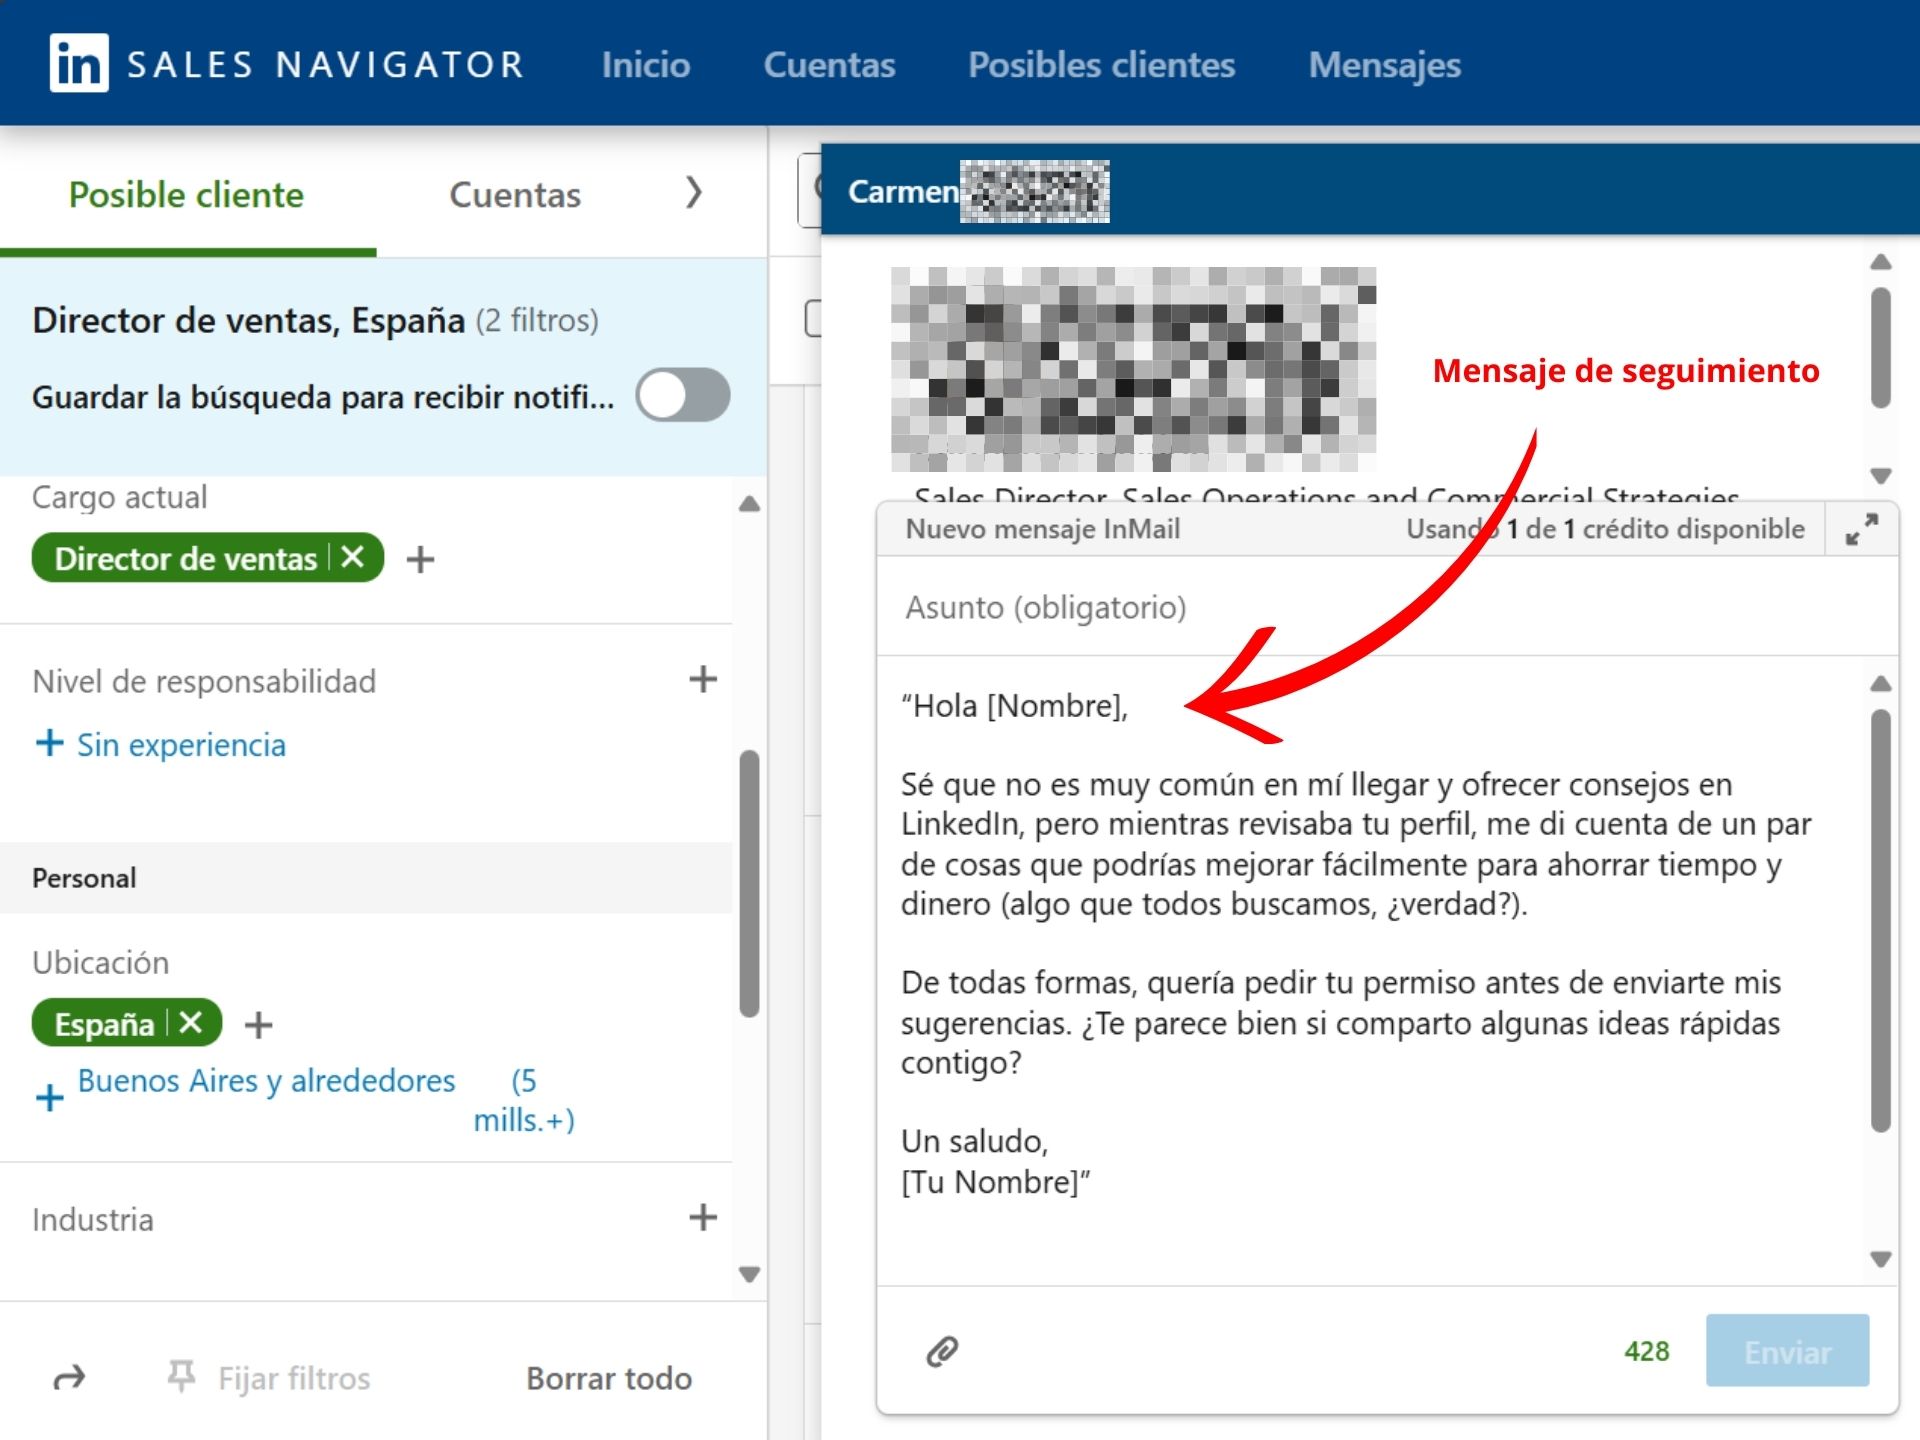Click the Nuevo mensaje InMail label
The height and width of the screenshot is (1440, 1920).
click(x=1042, y=529)
